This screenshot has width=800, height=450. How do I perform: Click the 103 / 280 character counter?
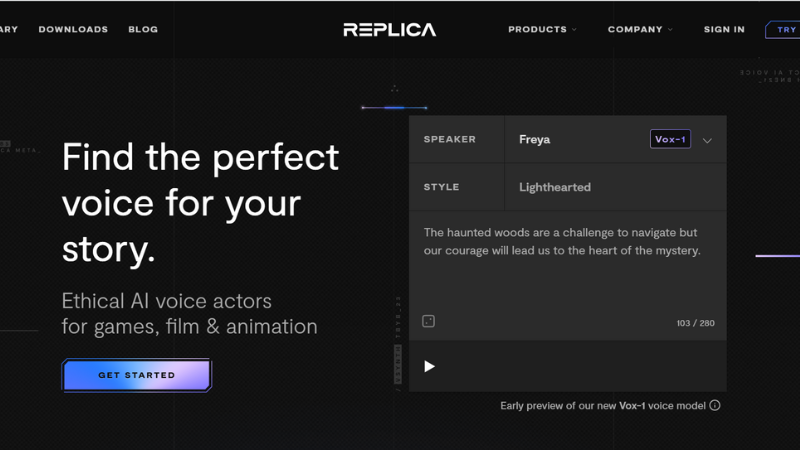click(695, 323)
